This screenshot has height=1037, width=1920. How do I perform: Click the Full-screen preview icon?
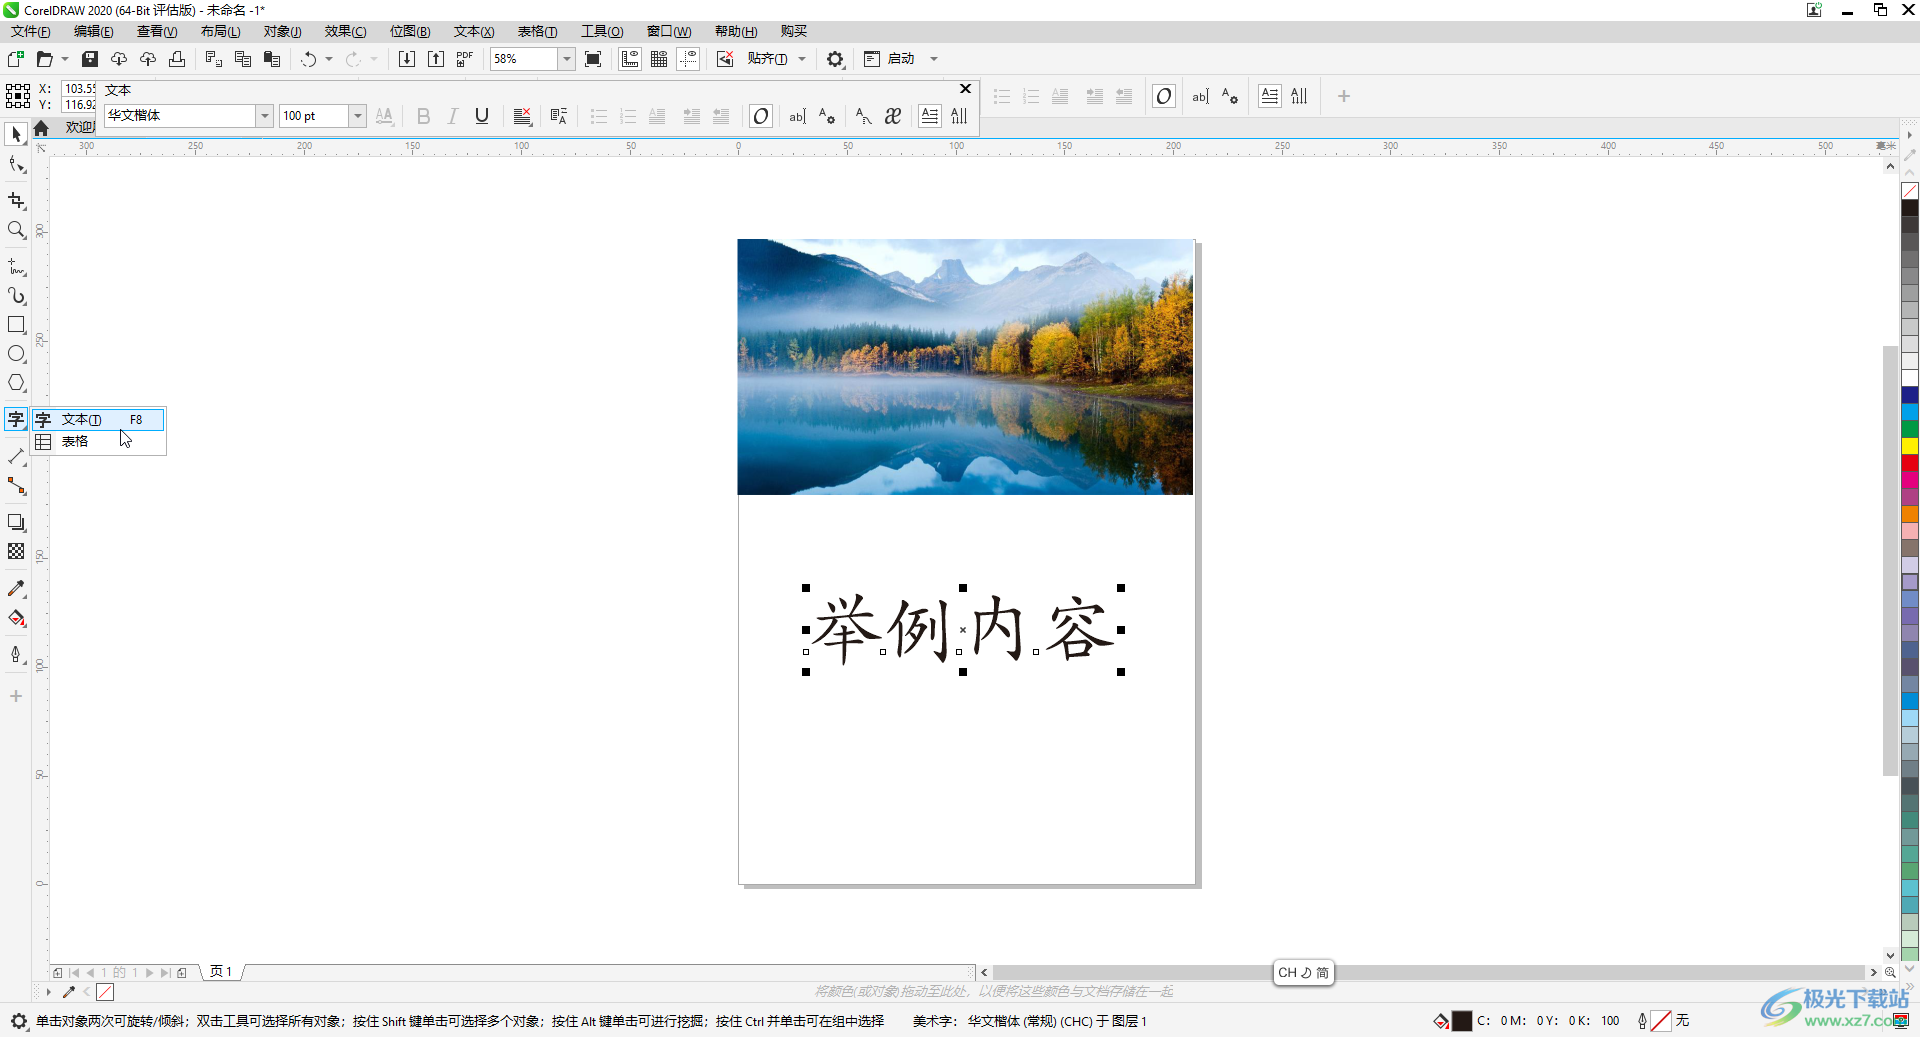[x=593, y=59]
